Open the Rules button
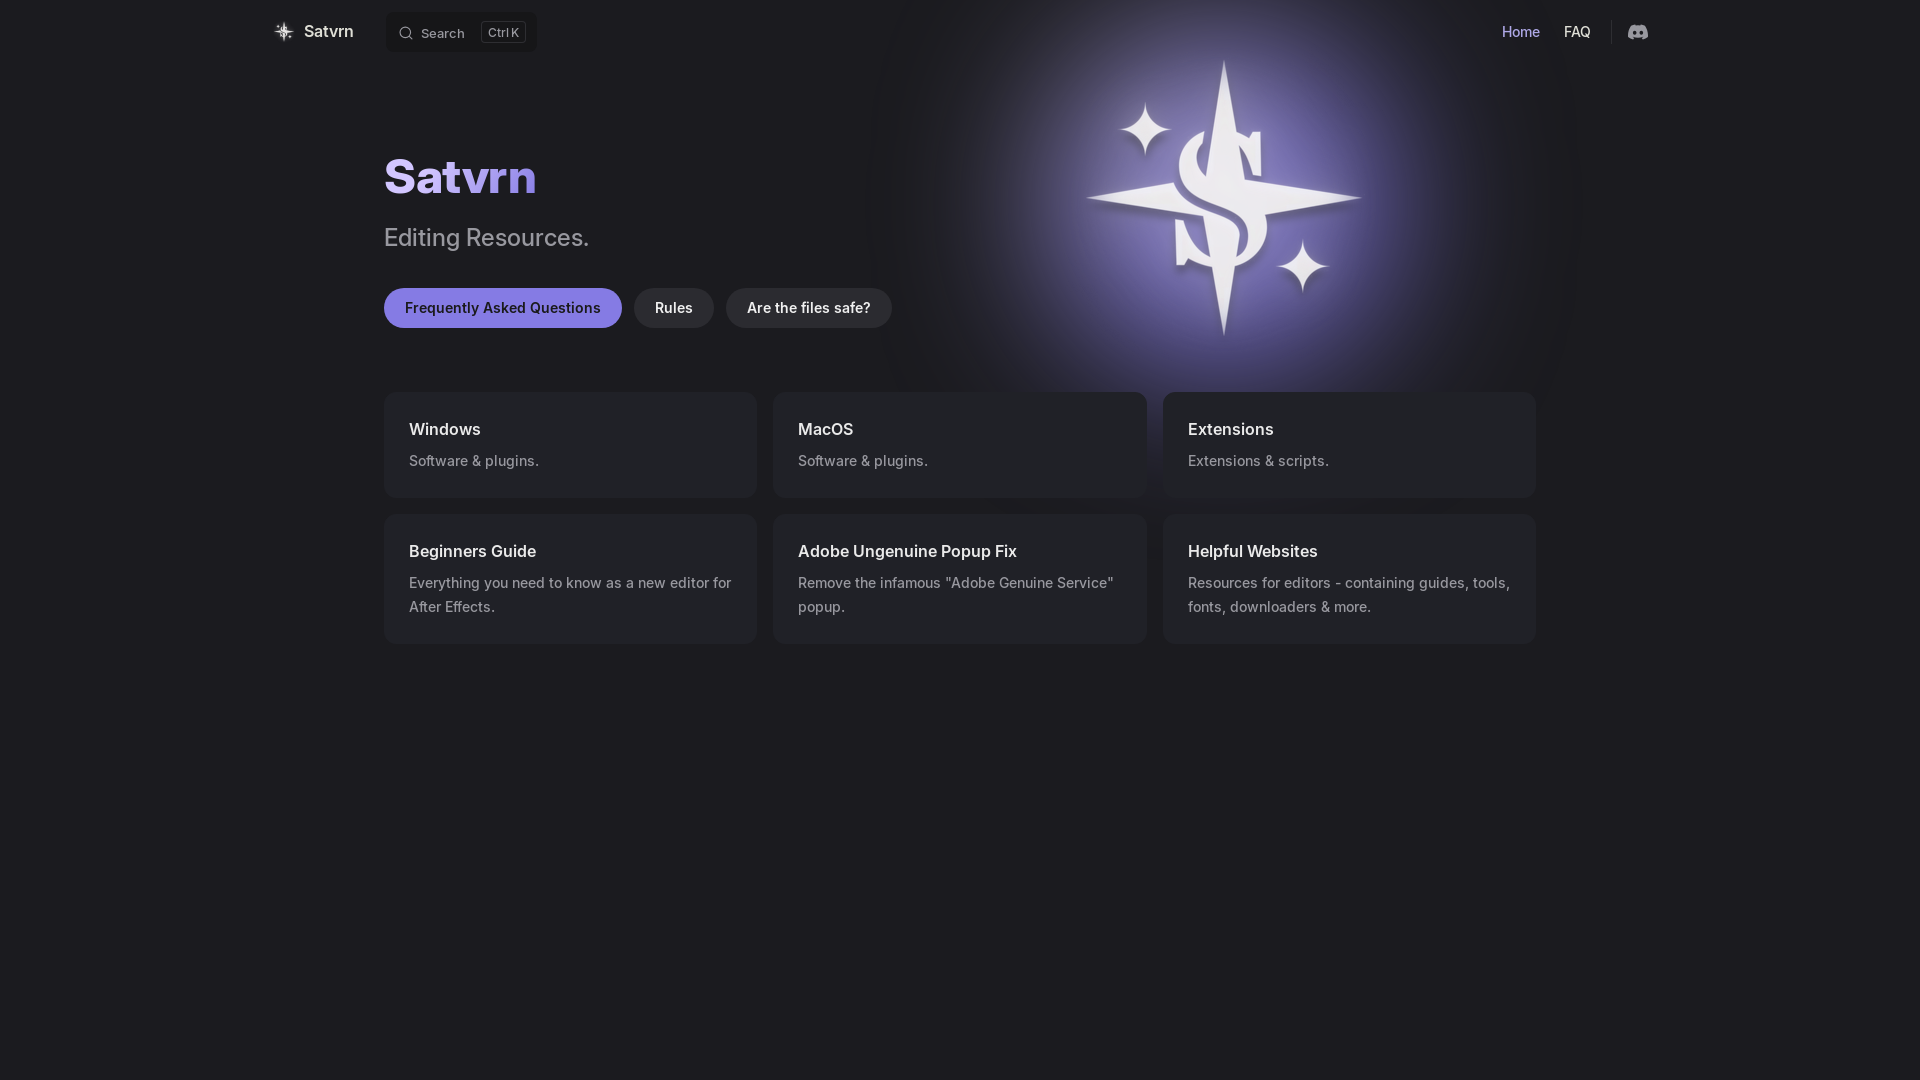 pos(674,308)
